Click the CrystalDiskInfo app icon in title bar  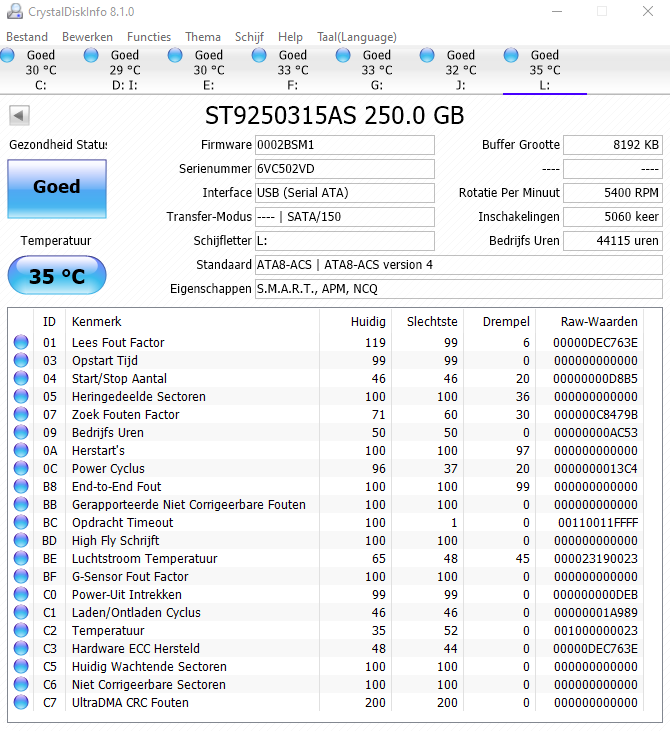[x=14, y=11]
